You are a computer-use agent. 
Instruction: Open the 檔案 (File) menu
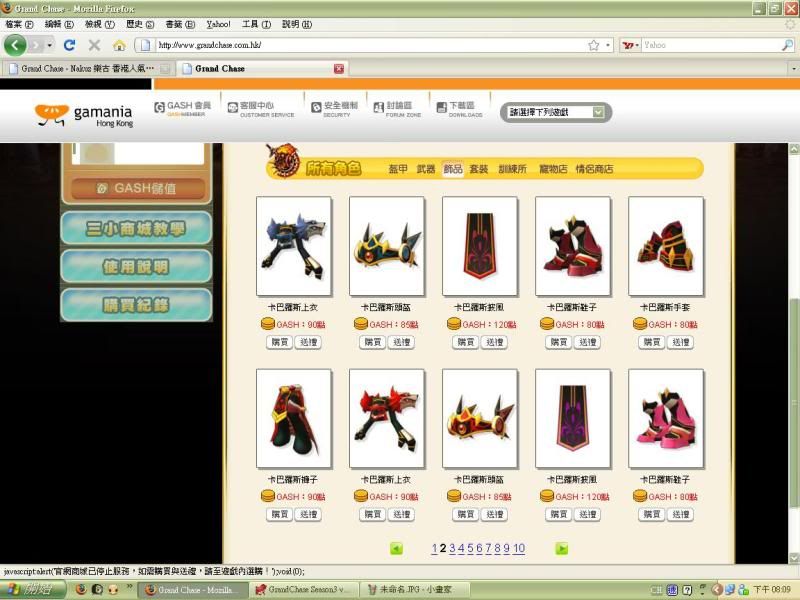19,24
